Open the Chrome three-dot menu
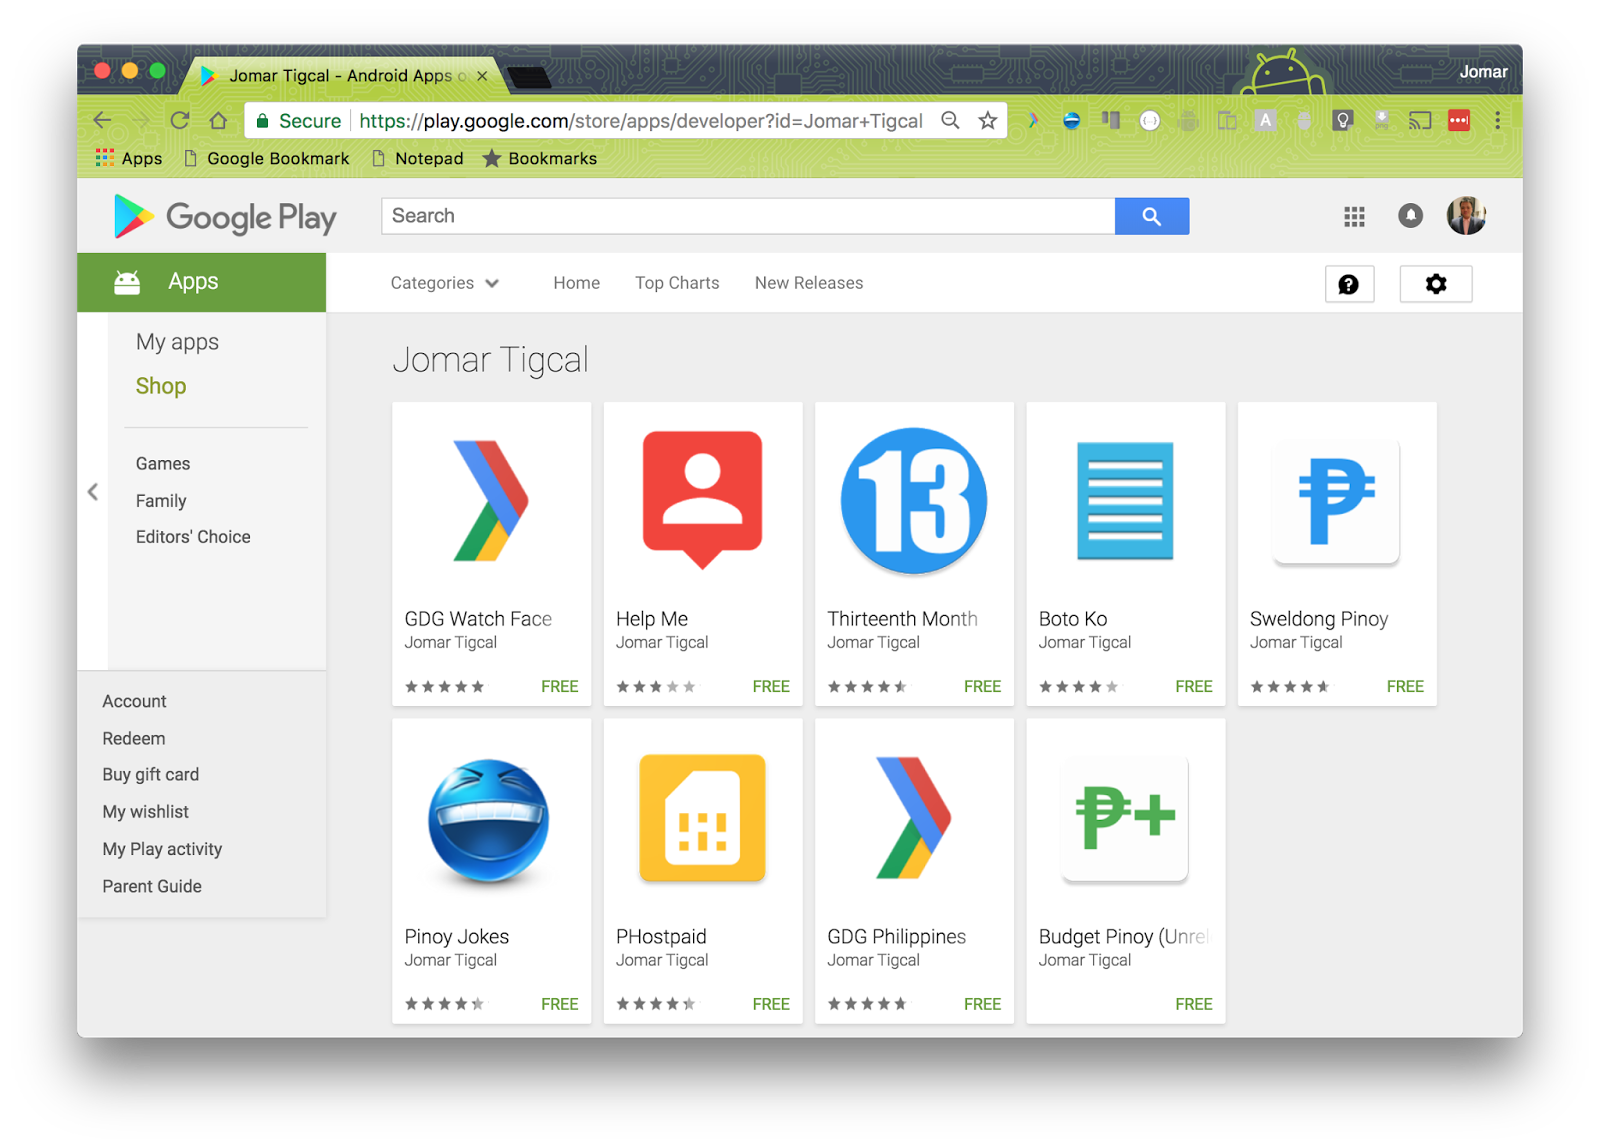The height and width of the screenshot is (1148, 1600). point(1497,121)
